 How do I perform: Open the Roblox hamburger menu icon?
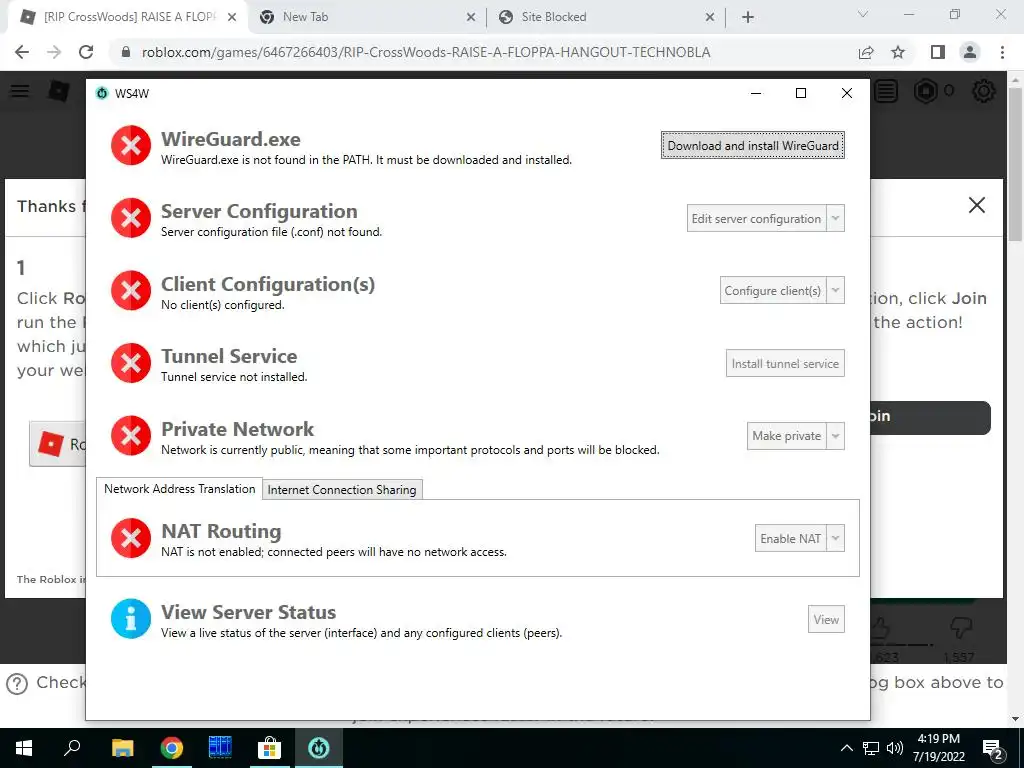[20, 91]
